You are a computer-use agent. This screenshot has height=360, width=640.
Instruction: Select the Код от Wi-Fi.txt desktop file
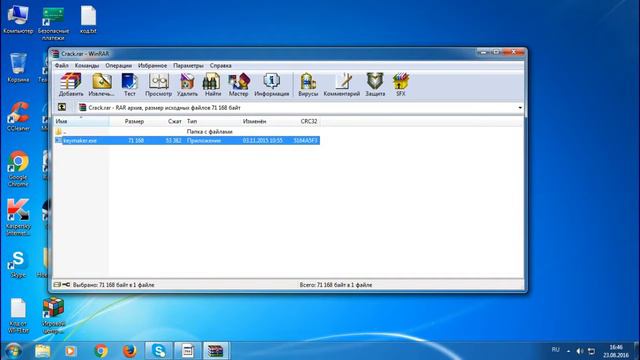[x=18, y=316]
